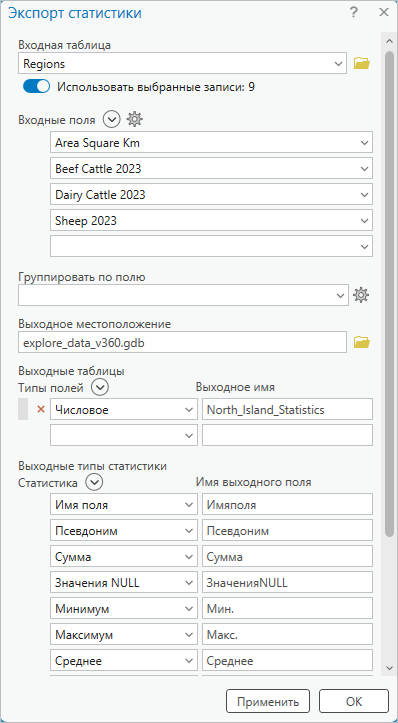Click the OK button
This screenshot has height=723, width=398.
(354, 701)
